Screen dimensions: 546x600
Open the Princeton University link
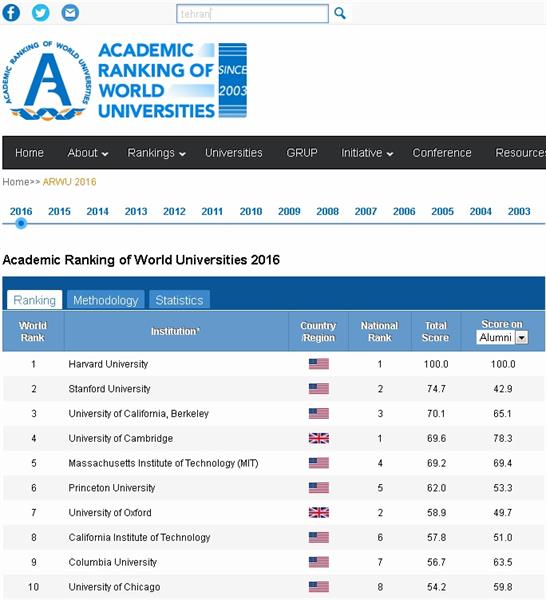click(x=112, y=488)
